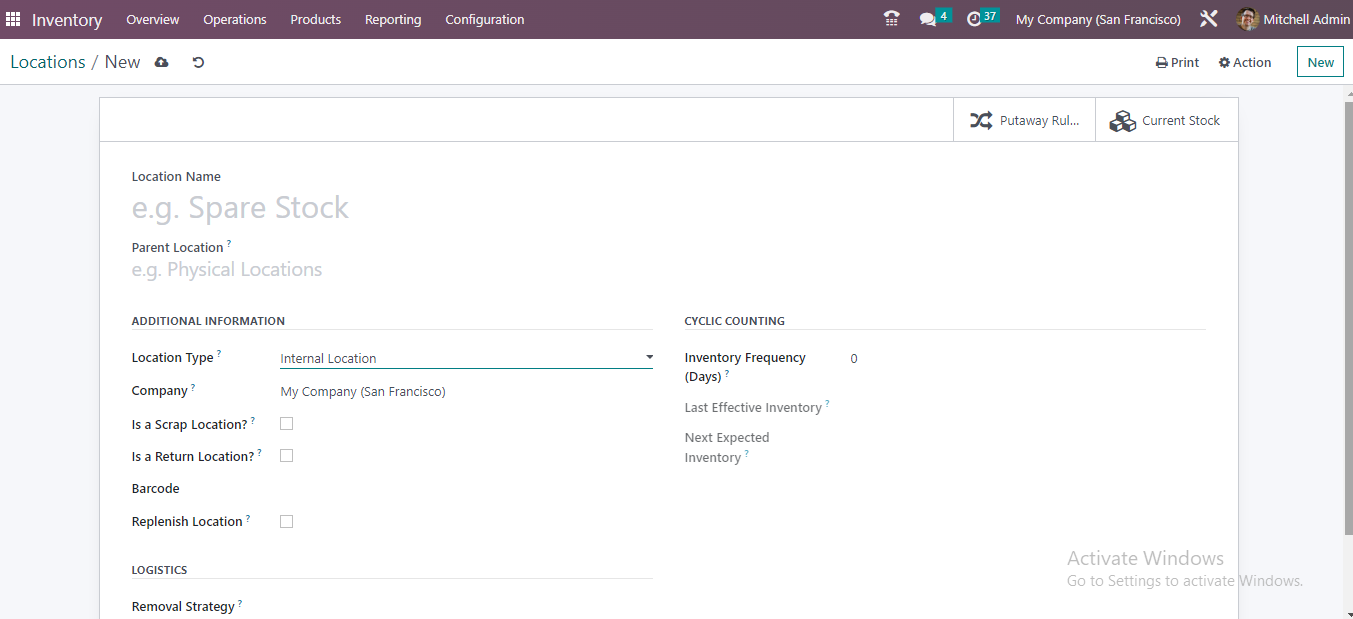The width and height of the screenshot is (1353, 619).
Task: Click Mitchell Admin user avatar
Action: [1246, 19]
